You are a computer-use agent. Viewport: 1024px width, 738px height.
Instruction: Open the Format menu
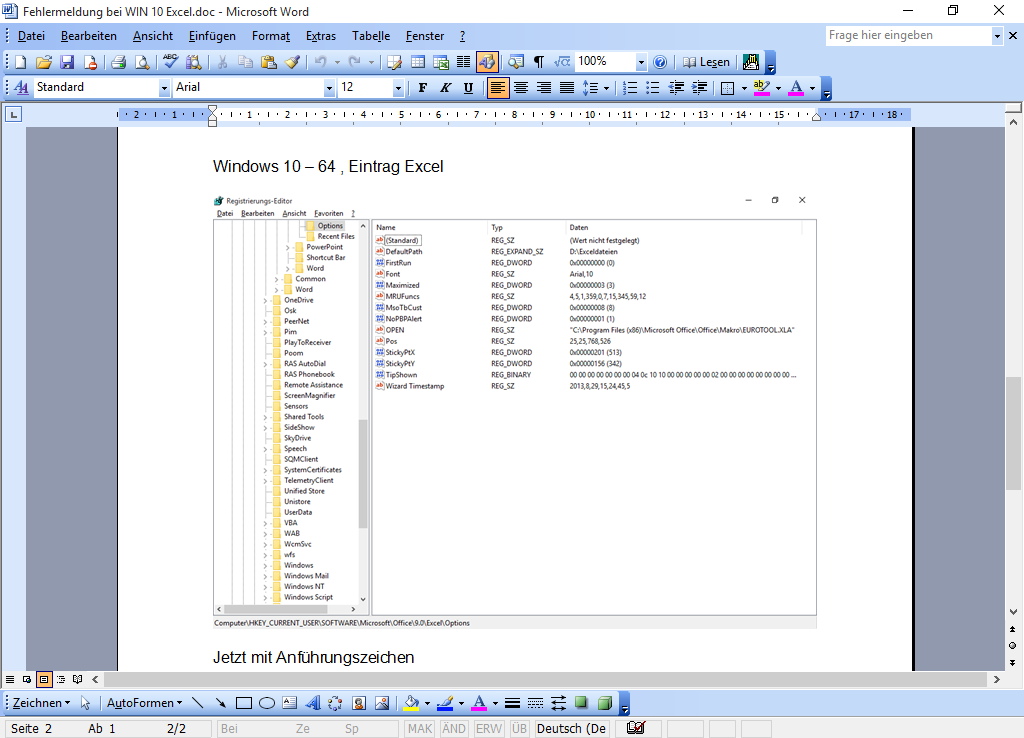[270, 36]
